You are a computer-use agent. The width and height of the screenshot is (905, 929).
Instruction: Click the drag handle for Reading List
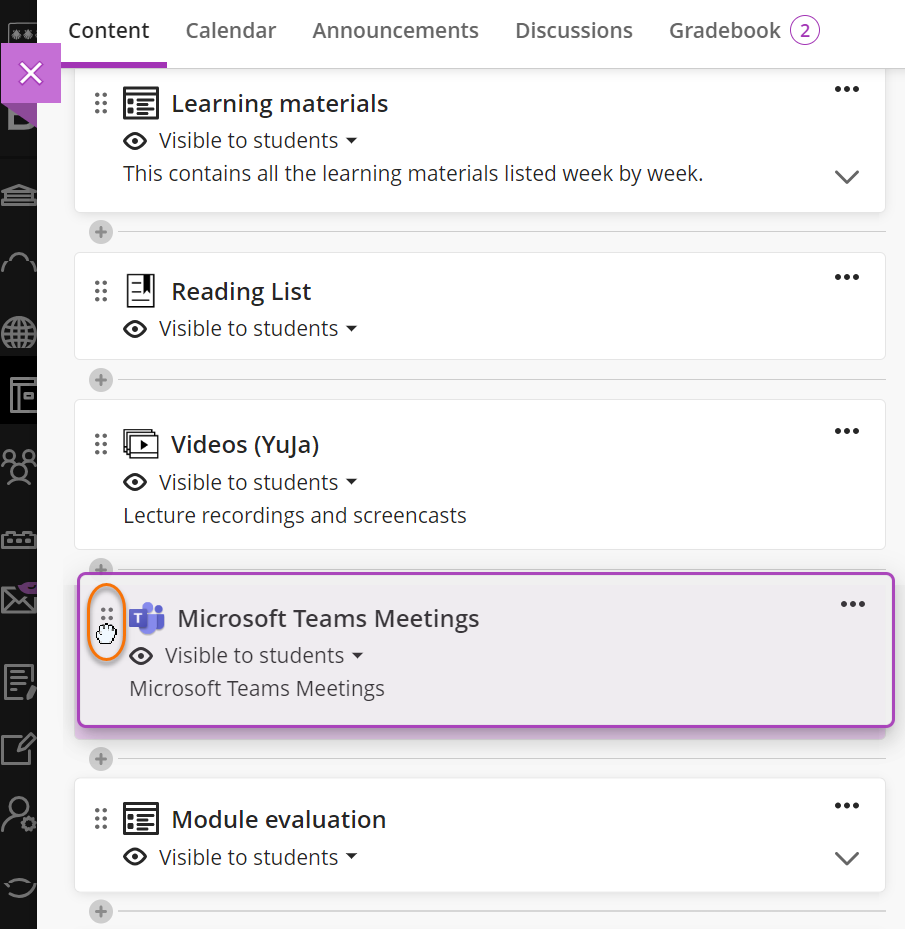(x=101, y=291)
